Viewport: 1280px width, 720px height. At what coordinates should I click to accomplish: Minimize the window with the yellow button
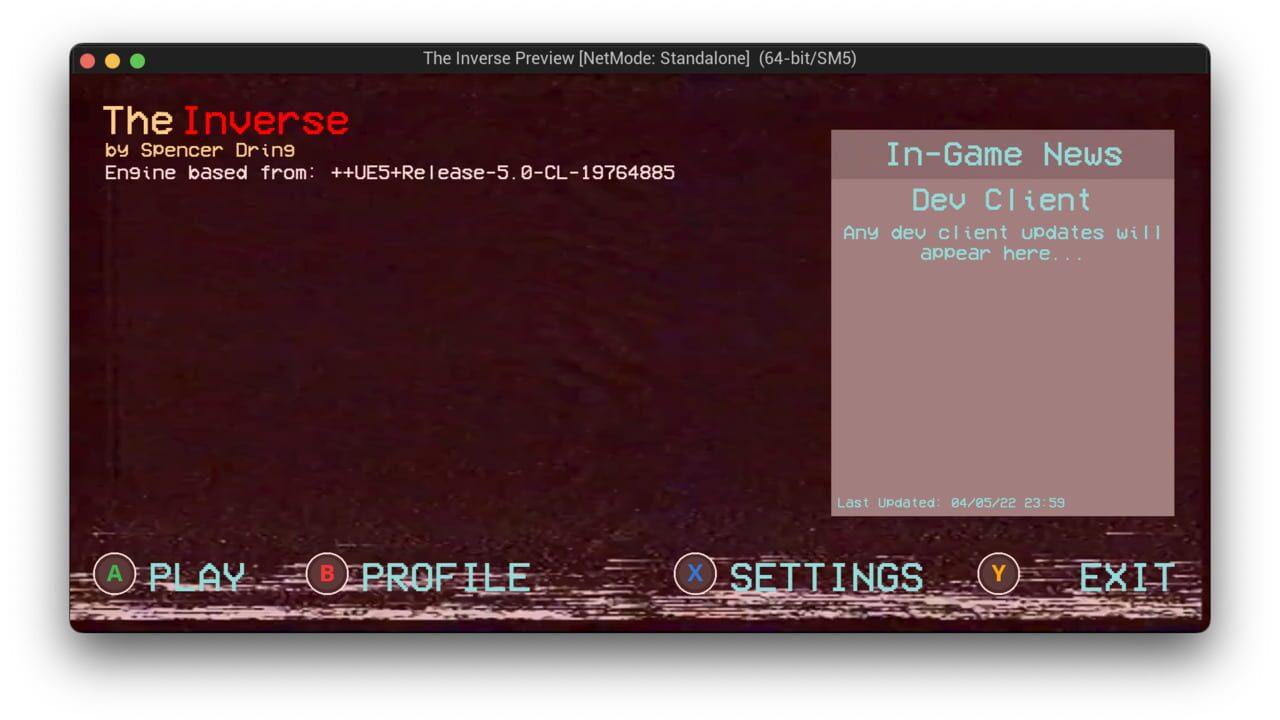tap(112, 61)
